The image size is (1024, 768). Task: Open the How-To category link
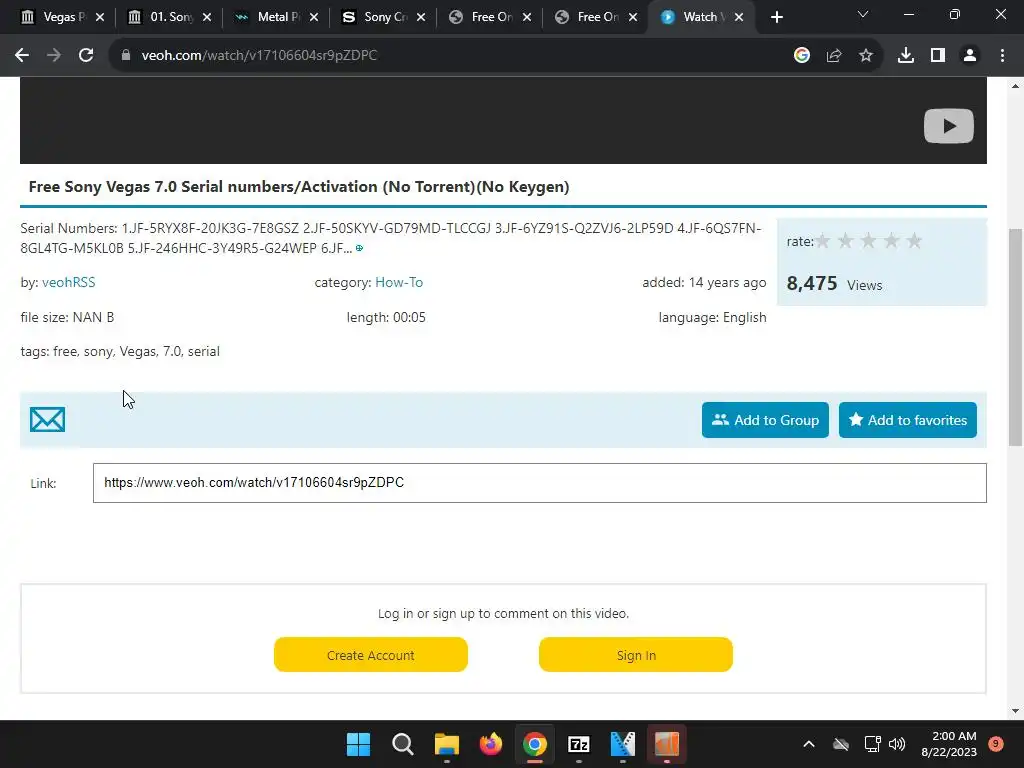[399, 282]
